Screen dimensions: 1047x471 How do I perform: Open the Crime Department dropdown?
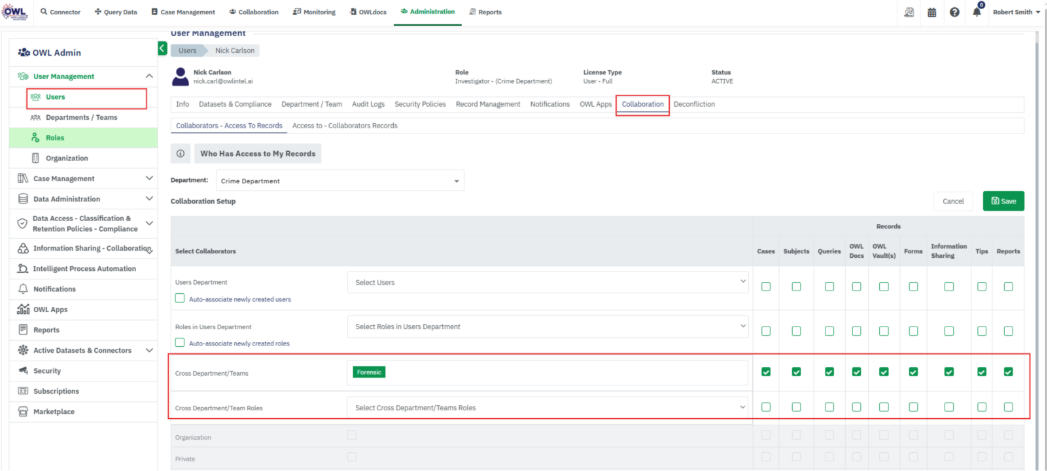point(340,181)
